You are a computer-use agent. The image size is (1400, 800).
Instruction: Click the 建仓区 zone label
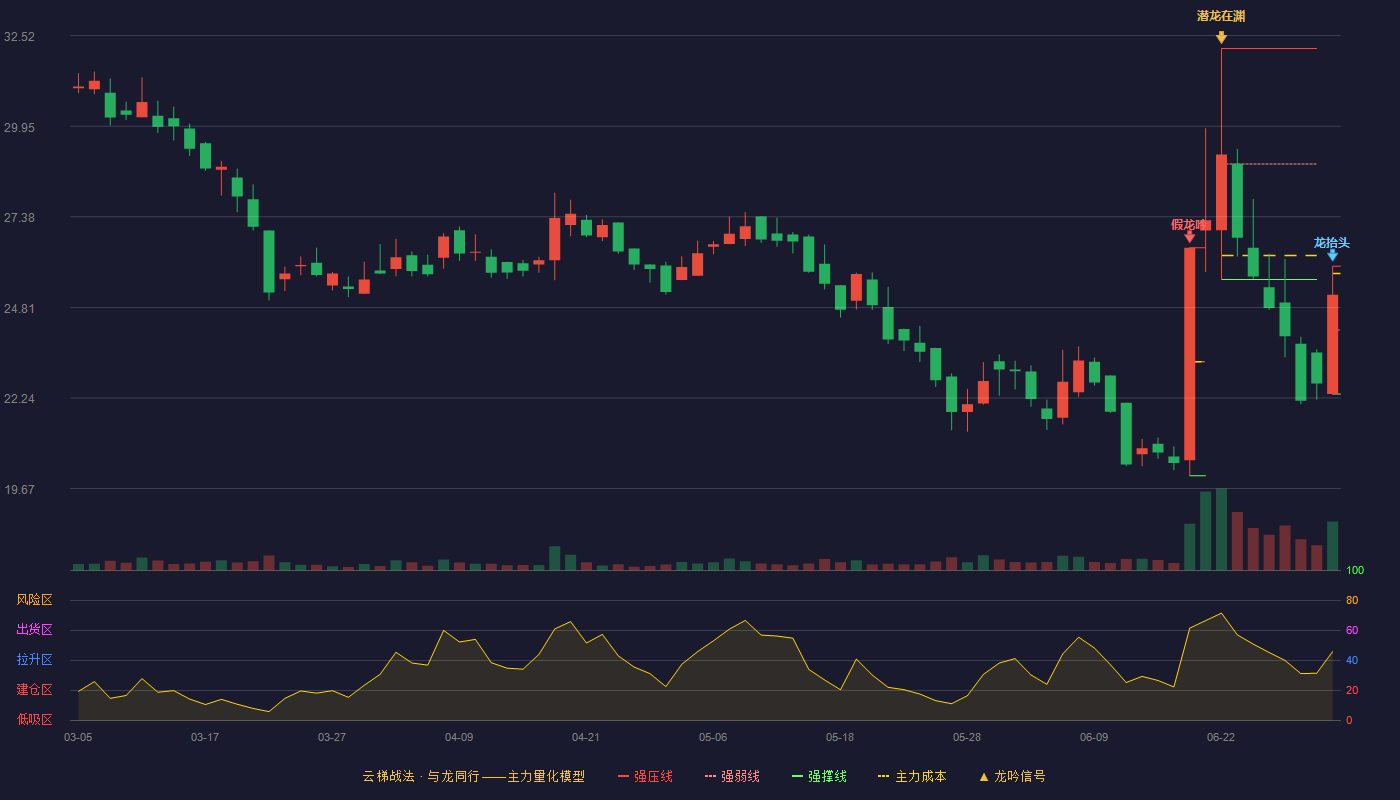(34, 690)
